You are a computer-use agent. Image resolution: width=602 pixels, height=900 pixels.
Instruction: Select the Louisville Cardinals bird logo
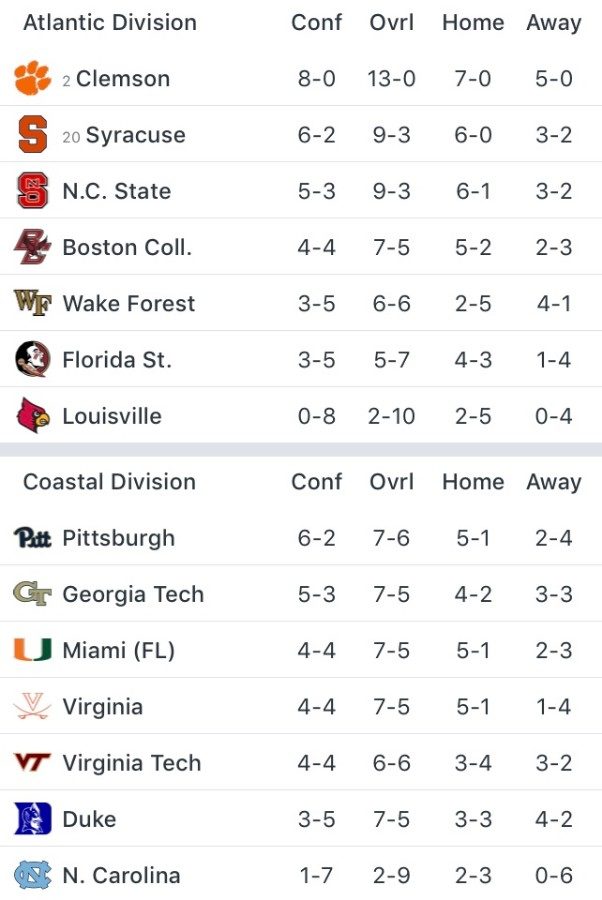(x=32, y=415)
